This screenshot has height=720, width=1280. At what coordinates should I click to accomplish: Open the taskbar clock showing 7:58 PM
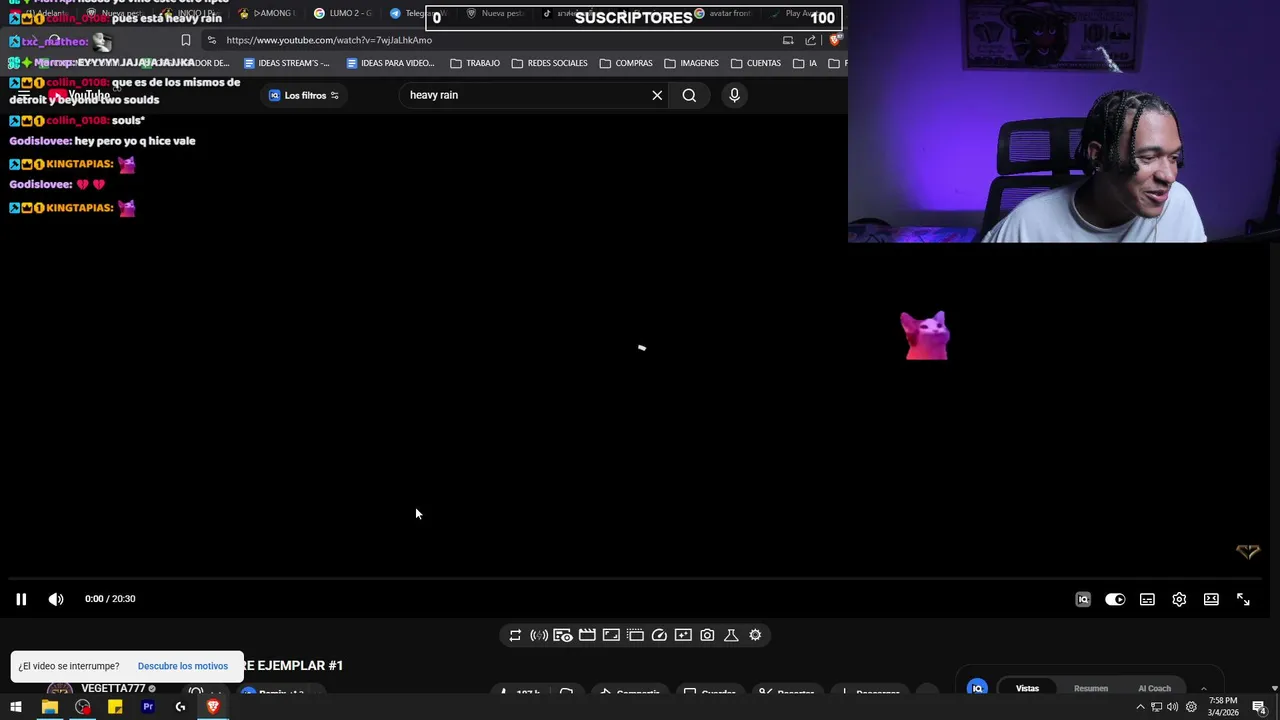[x=1222, y=707]
